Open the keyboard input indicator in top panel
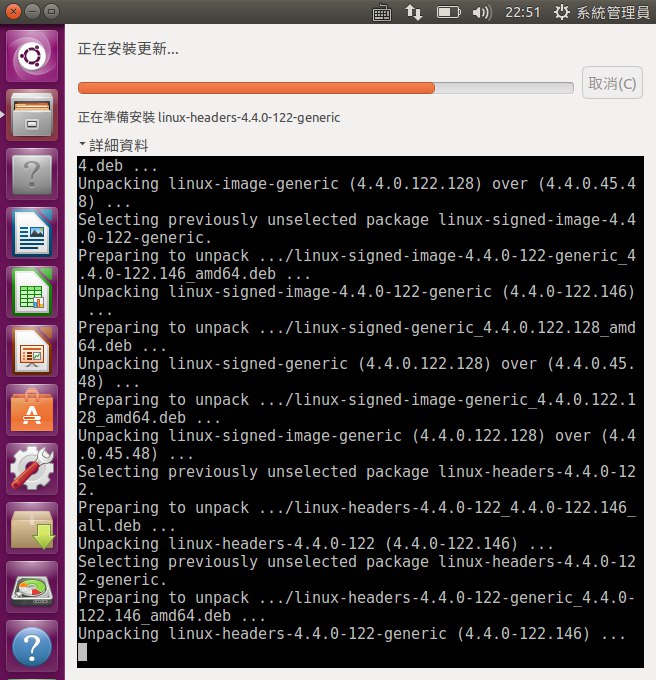The width and height of the screenshot is (656, 680). coord(382,12)
